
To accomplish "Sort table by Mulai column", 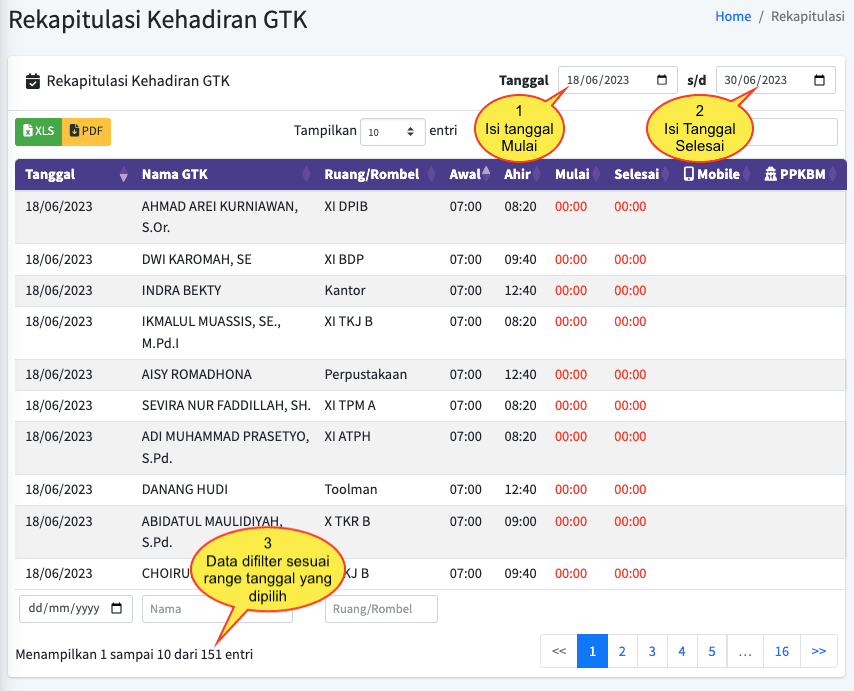I will click(576, 174).
